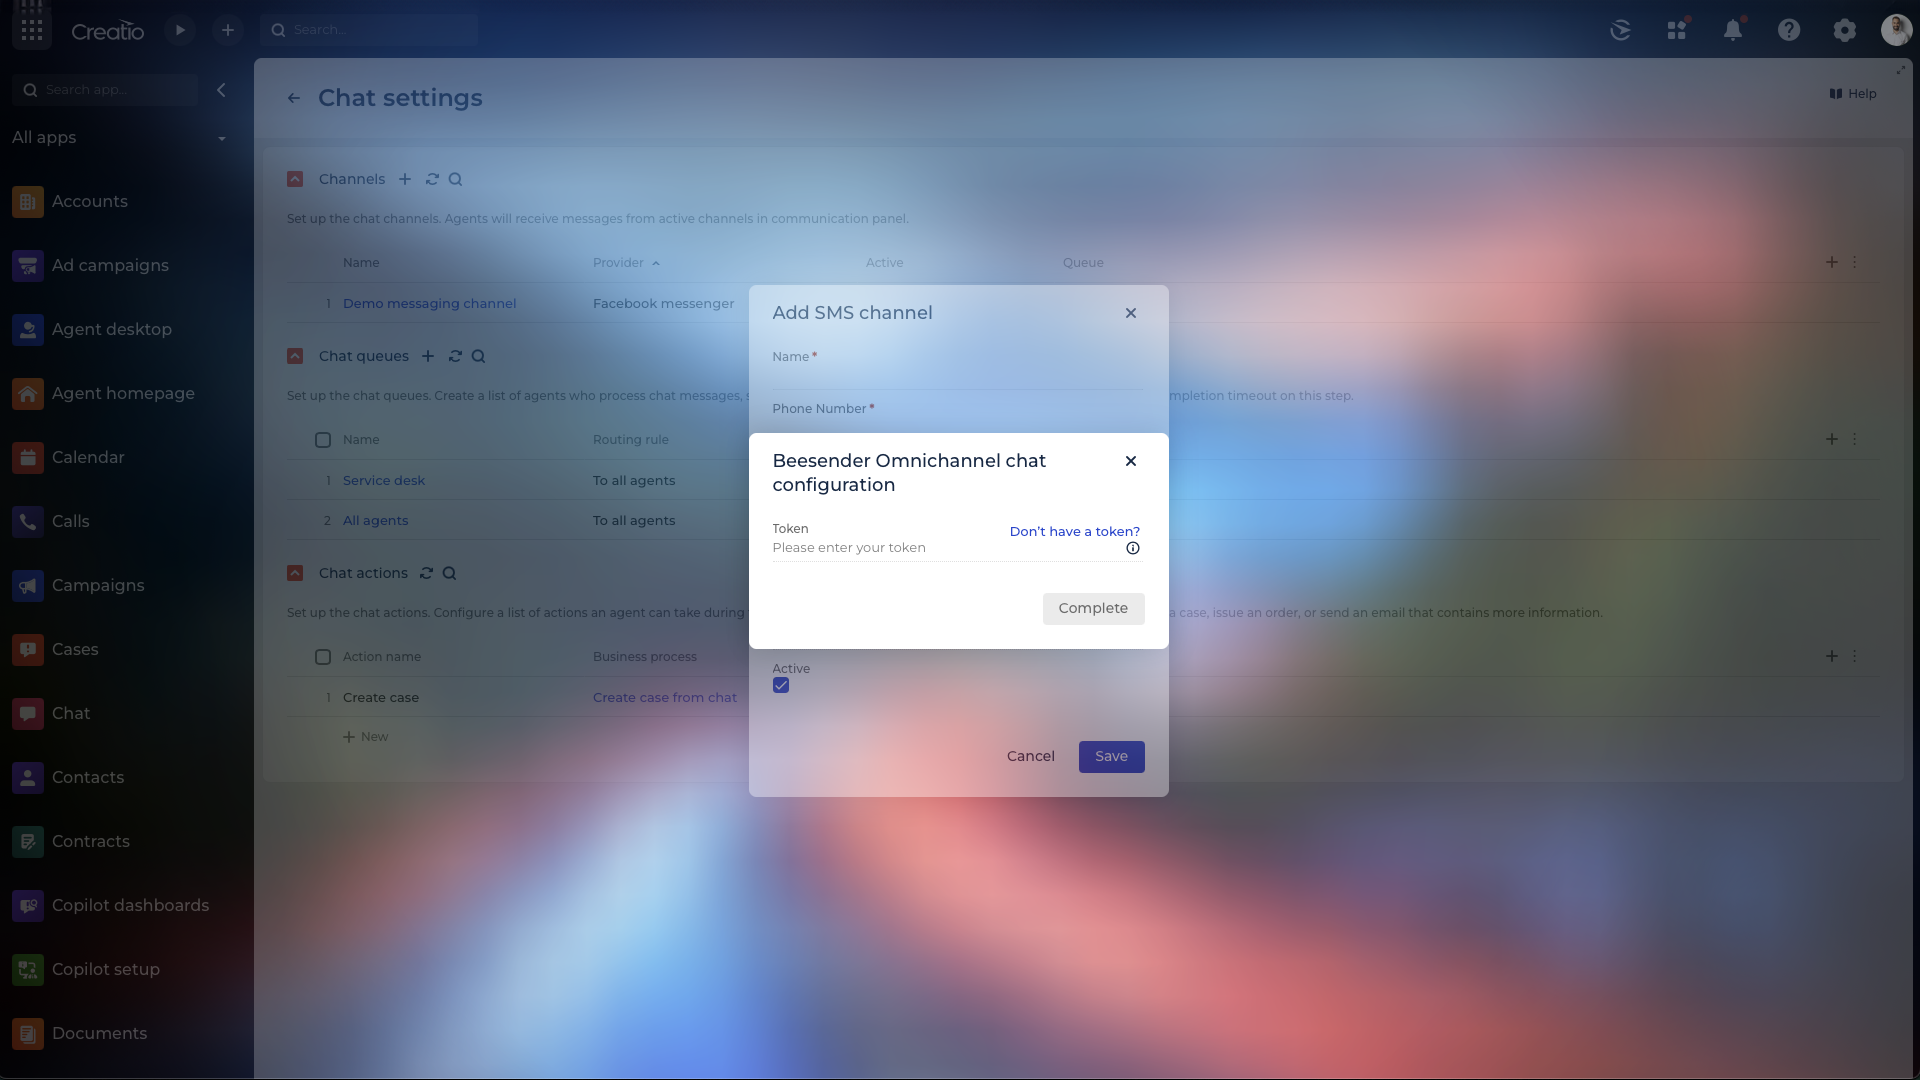Open the Creatio AI assistant icon
1920x1080 pixels.
pyautogui.click(x=1620, y=30)
